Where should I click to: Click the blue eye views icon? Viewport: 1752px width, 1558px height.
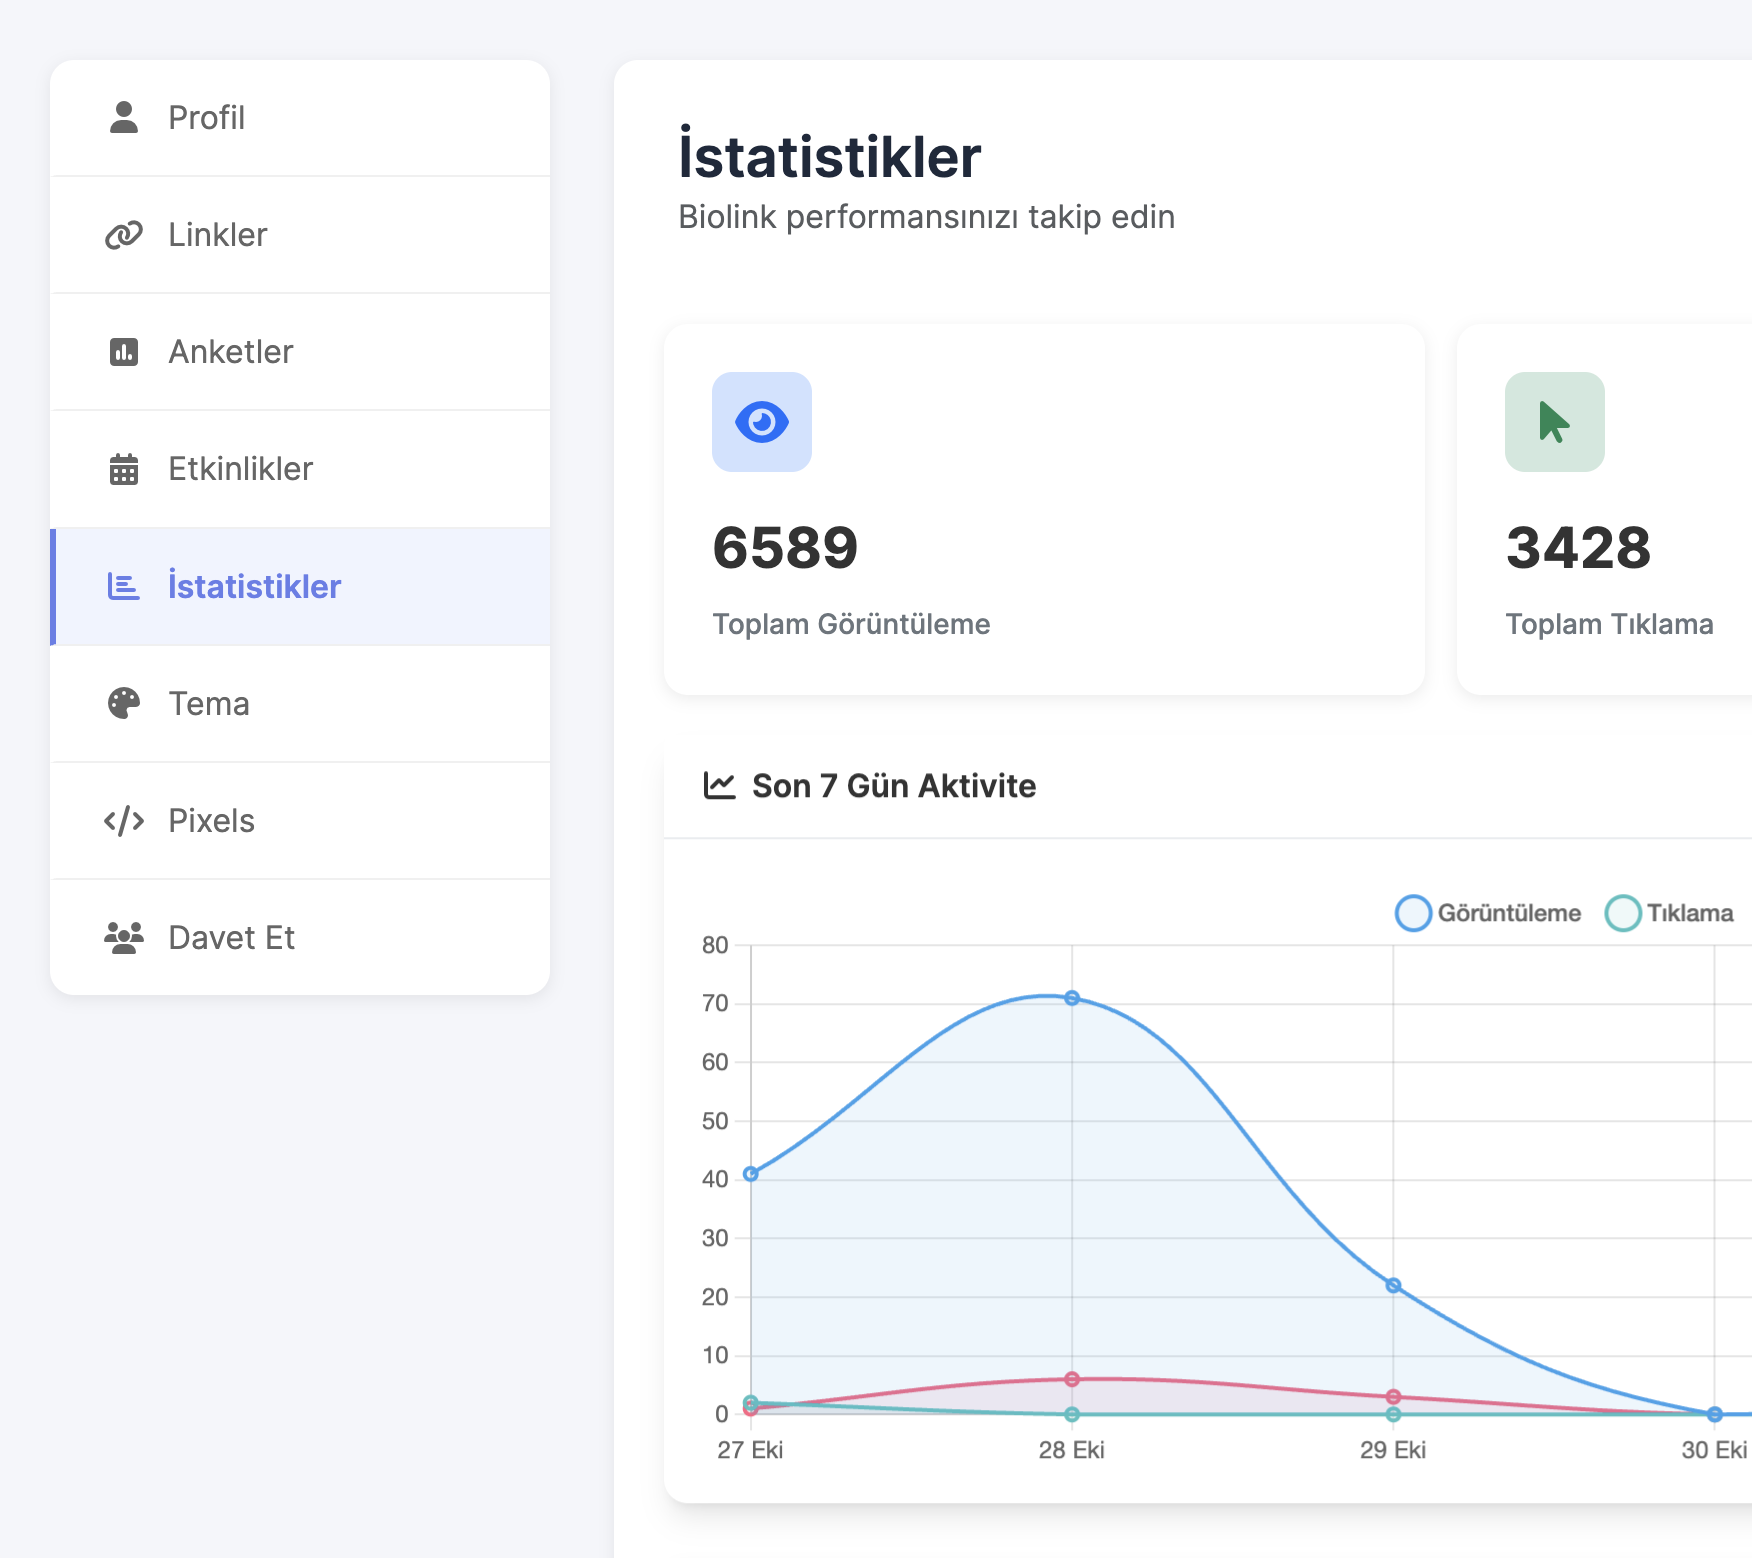click(x=762, y=422)
